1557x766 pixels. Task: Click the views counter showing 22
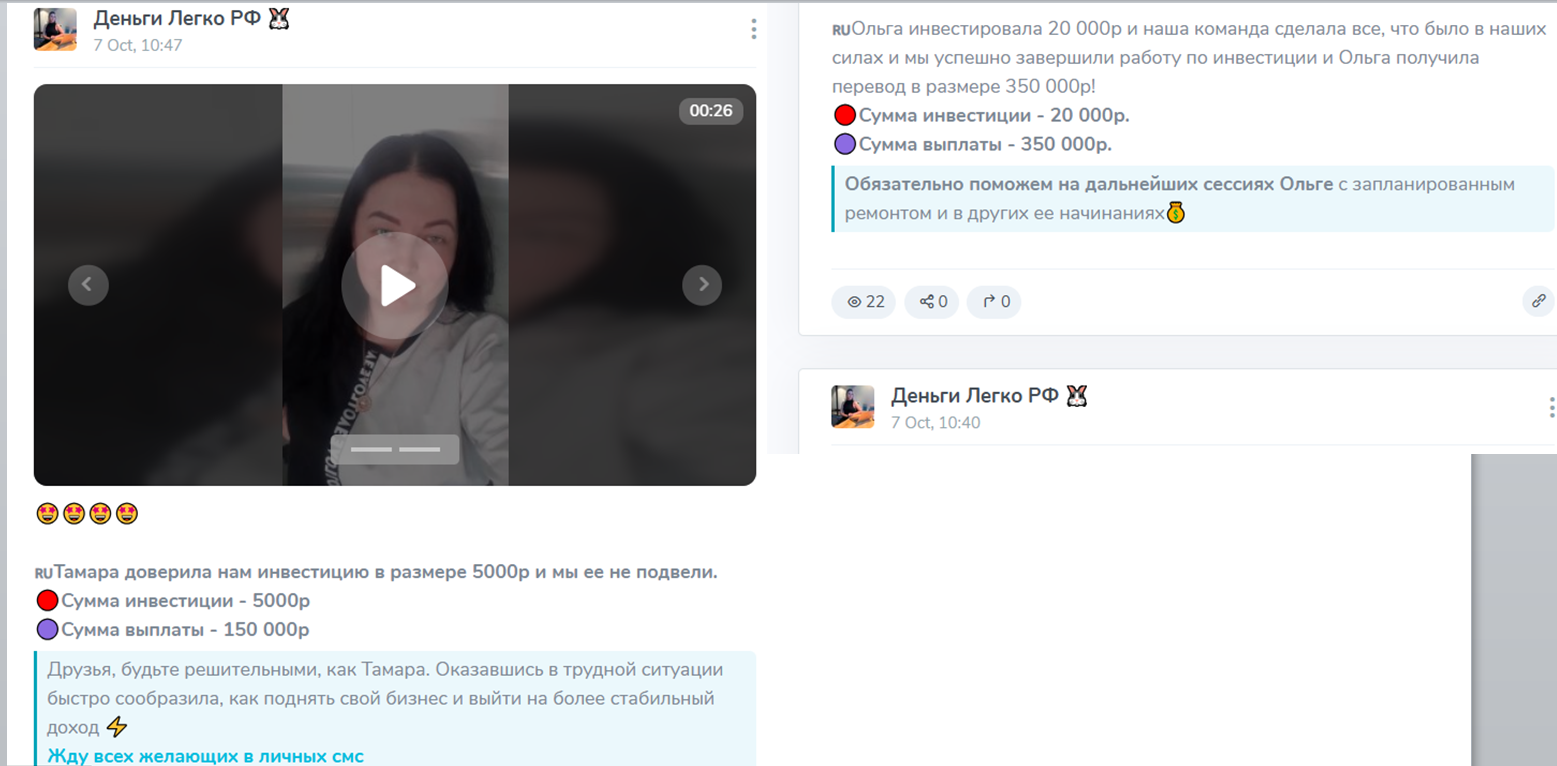click(x=864, y=301)
